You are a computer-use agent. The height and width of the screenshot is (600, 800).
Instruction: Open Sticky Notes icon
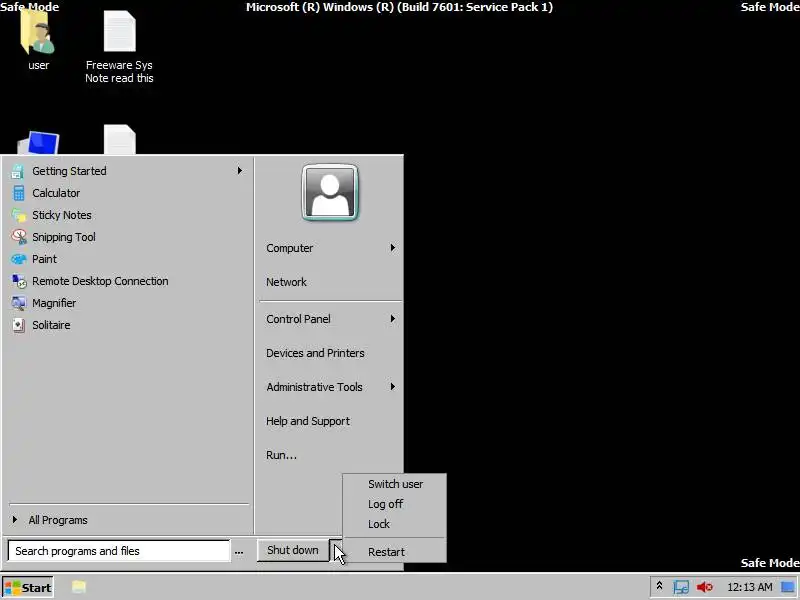(x=19, y=215)
